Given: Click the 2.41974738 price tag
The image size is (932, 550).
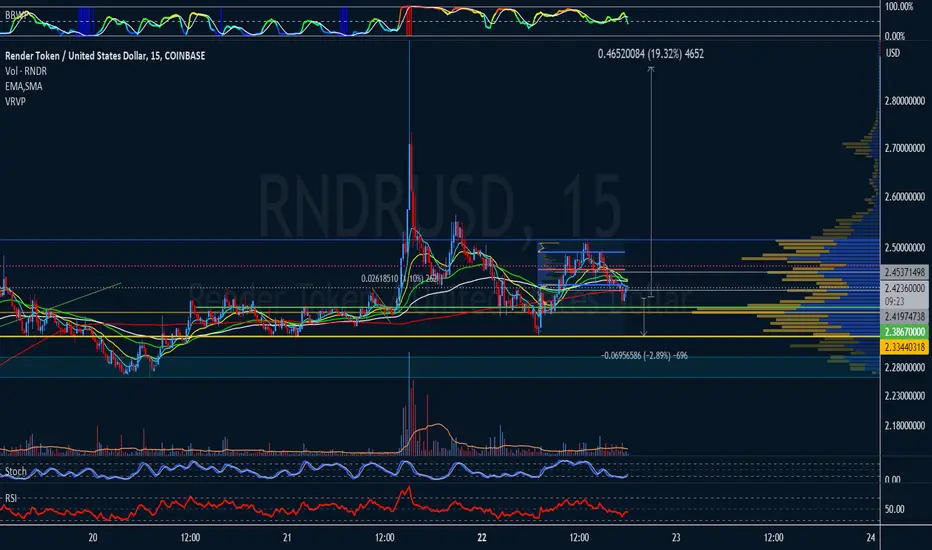Looking at the screenshot, I should [904, 316].
